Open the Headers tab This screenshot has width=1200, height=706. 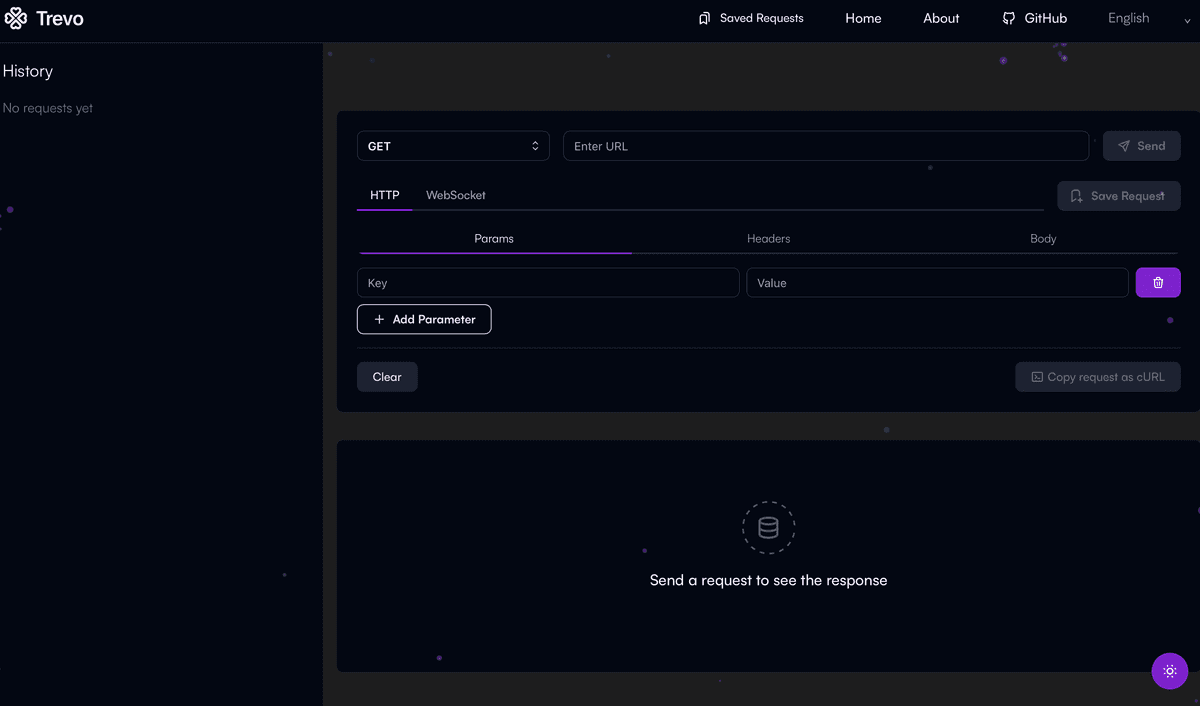point(768,238)
